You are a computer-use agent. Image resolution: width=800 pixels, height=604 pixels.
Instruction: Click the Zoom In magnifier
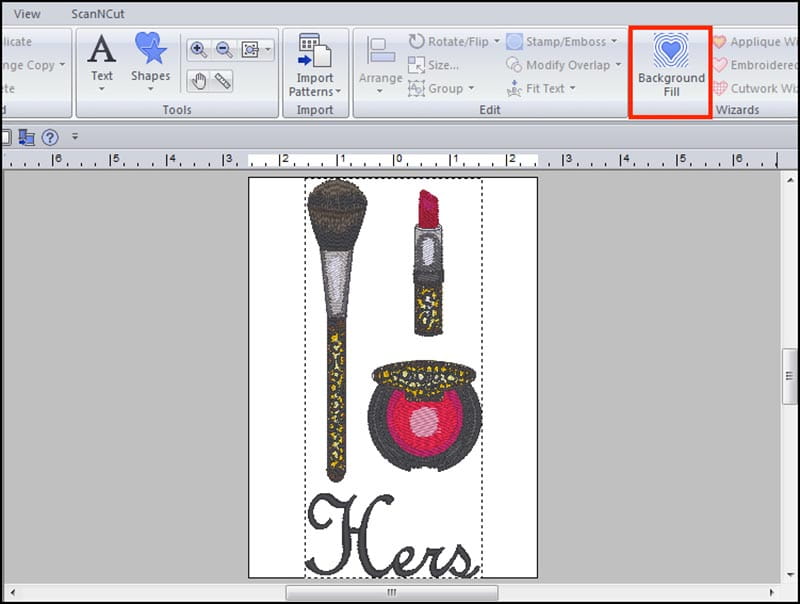198,49
